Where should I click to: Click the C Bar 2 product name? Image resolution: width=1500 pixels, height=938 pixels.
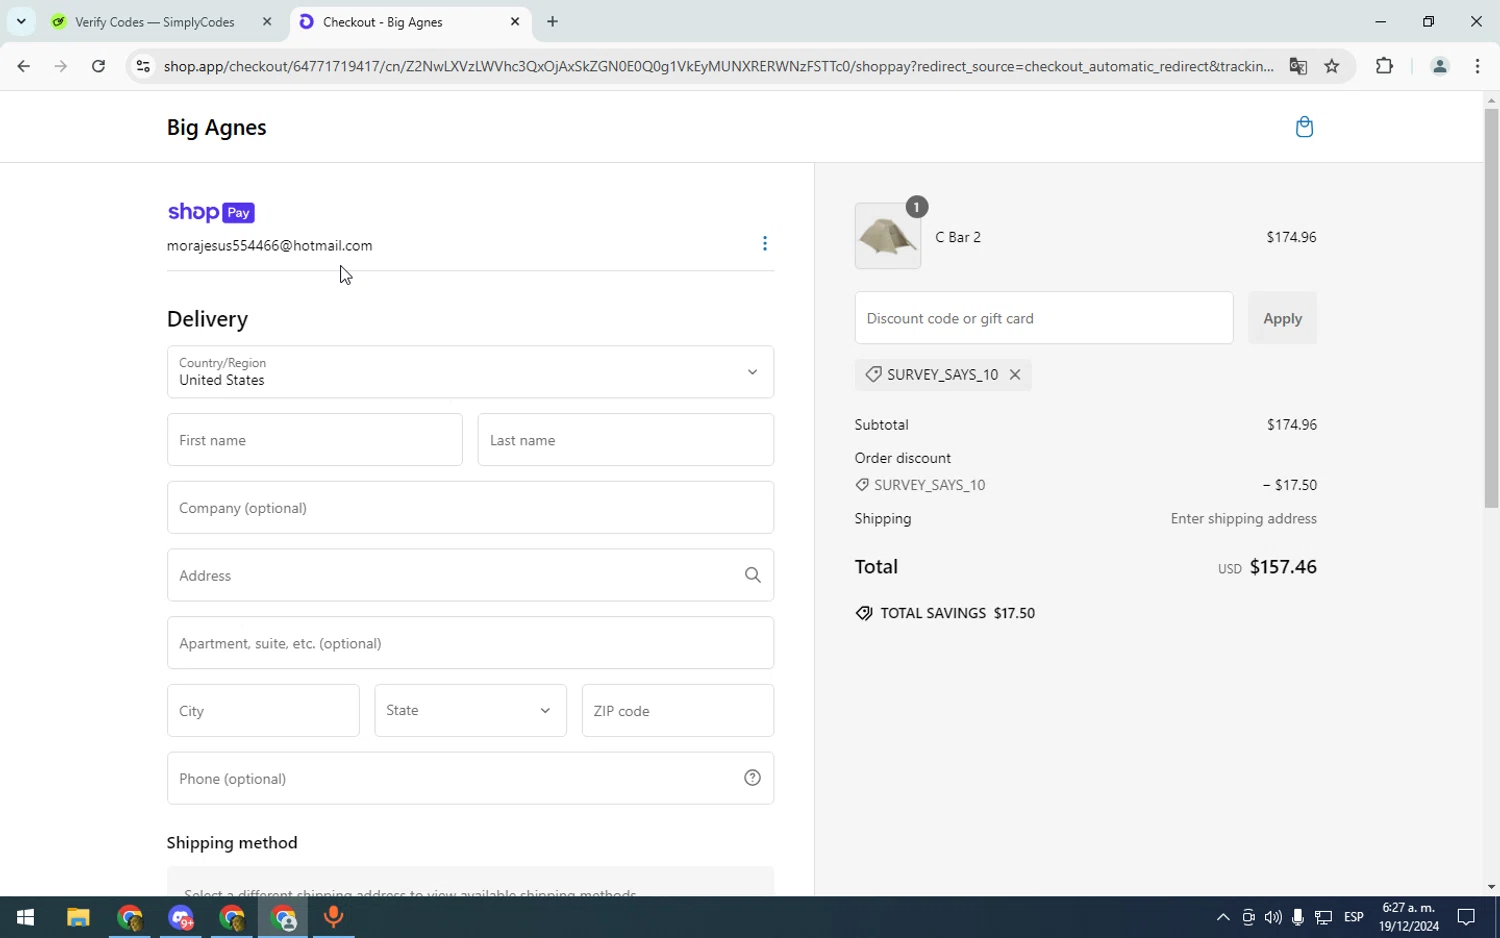(958, 237)
